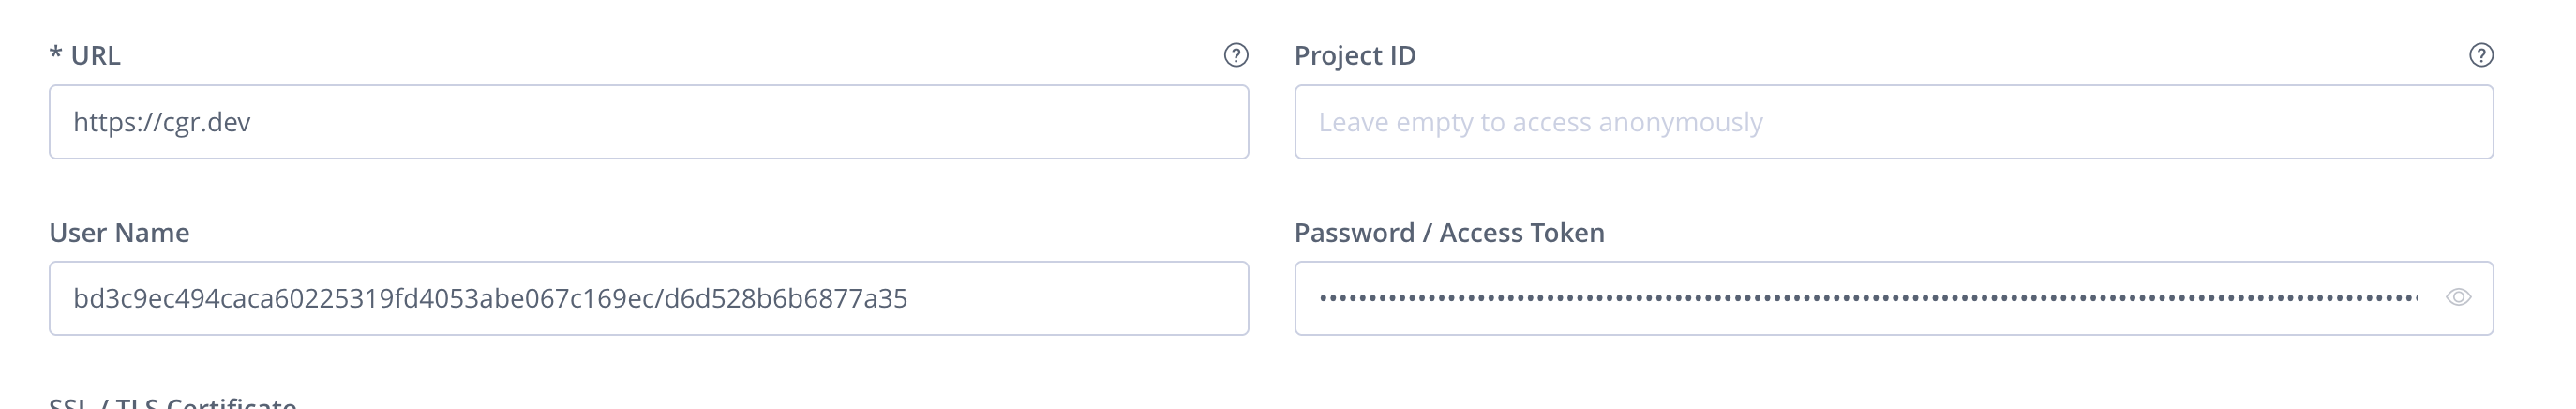Click the "Password / Access Token" label
The height and width of the screenshot is (409, 2576).
tap(1449, 233)
